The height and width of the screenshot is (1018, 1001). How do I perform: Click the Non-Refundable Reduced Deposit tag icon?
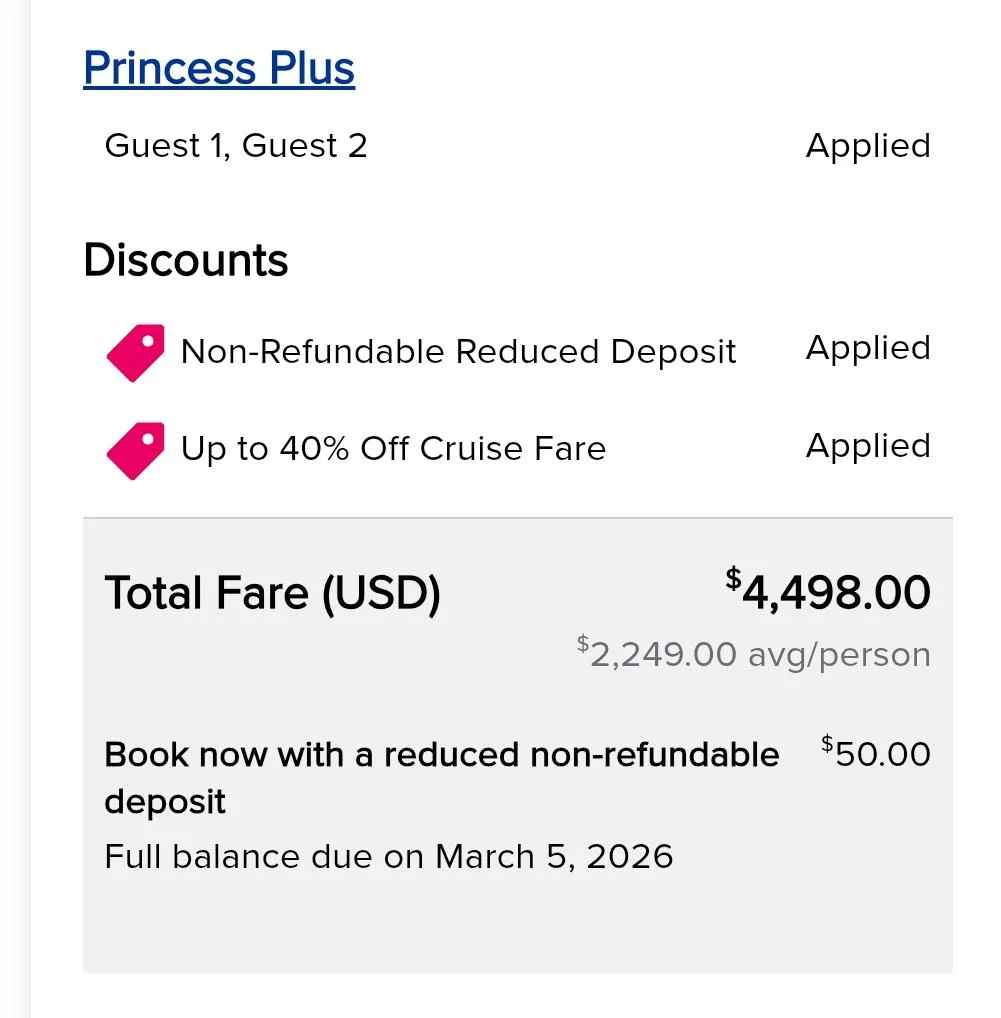tap(135, 353)
